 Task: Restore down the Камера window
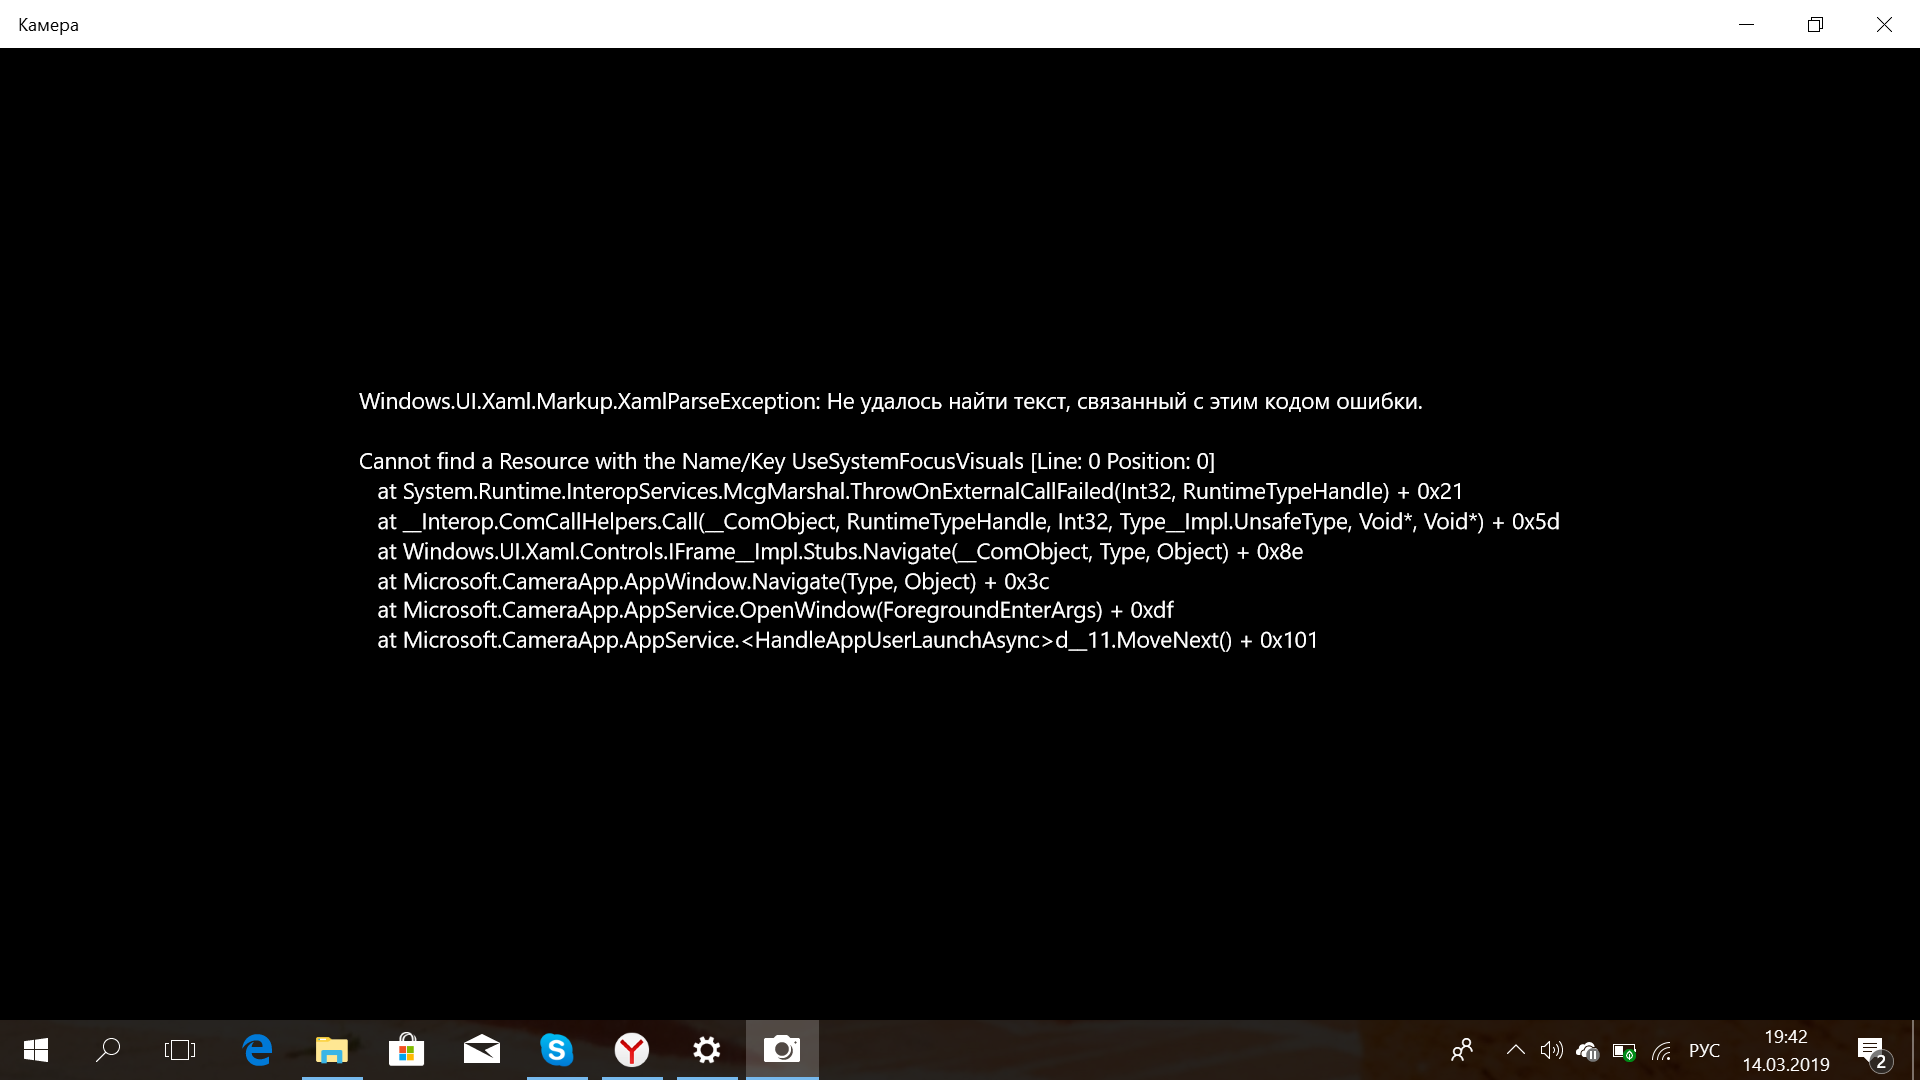point(1815,24)
